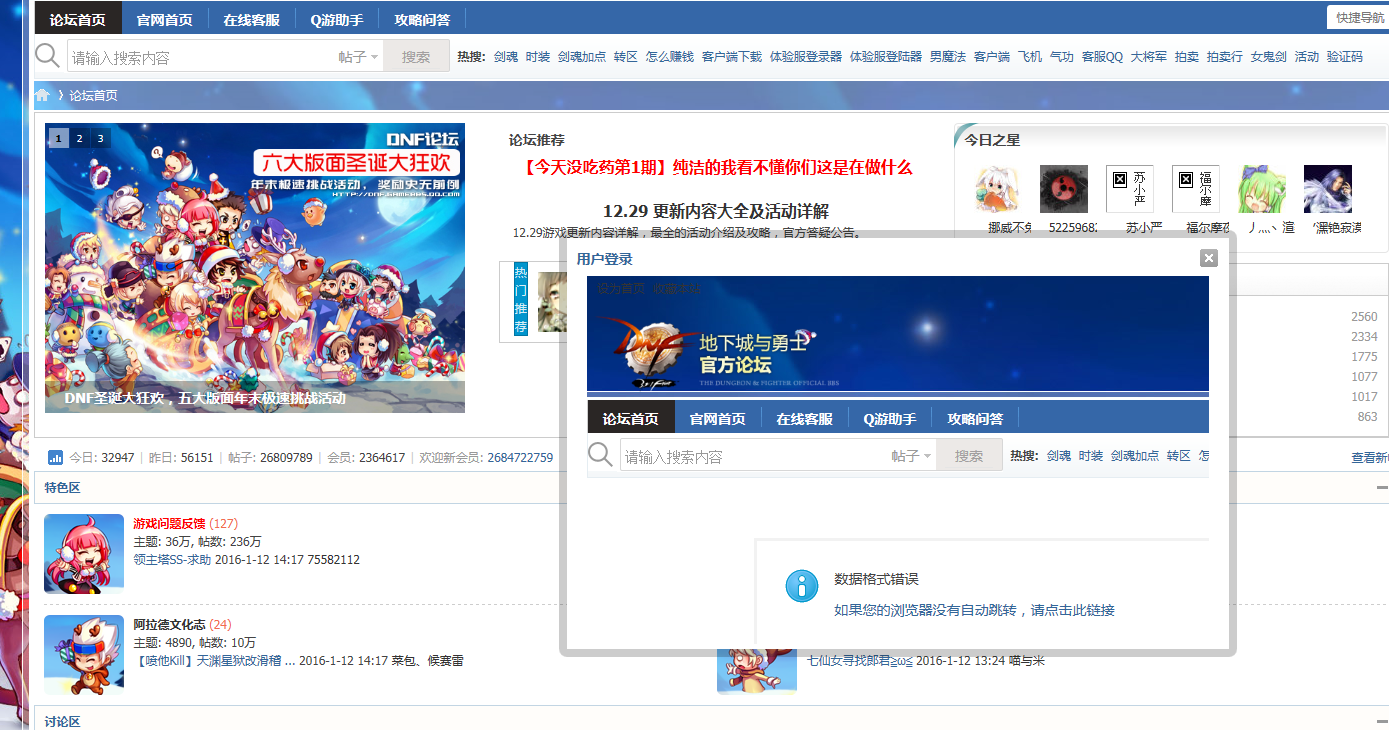Open the 游戏问题反馈 forum icon
The image size is (1389, 730).
coord(84,554)
